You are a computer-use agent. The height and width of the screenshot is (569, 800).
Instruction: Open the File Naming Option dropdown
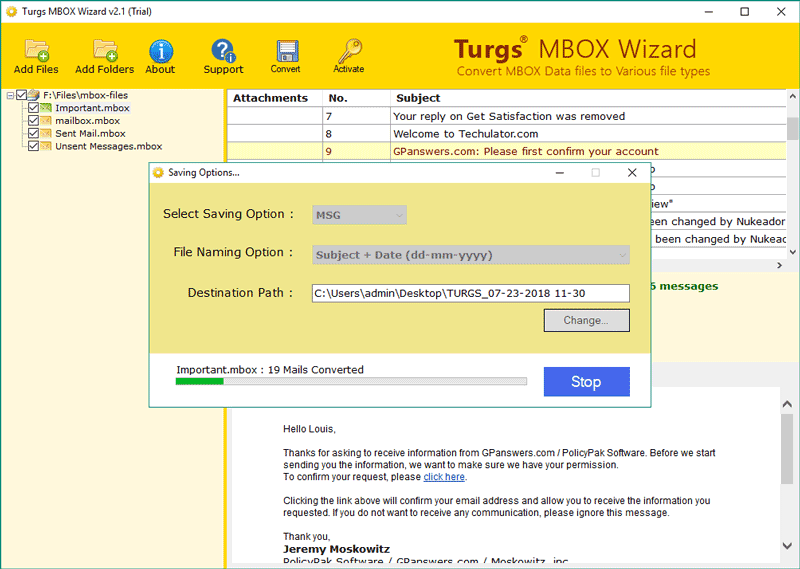pyautogui.click(x=470, y=255)
